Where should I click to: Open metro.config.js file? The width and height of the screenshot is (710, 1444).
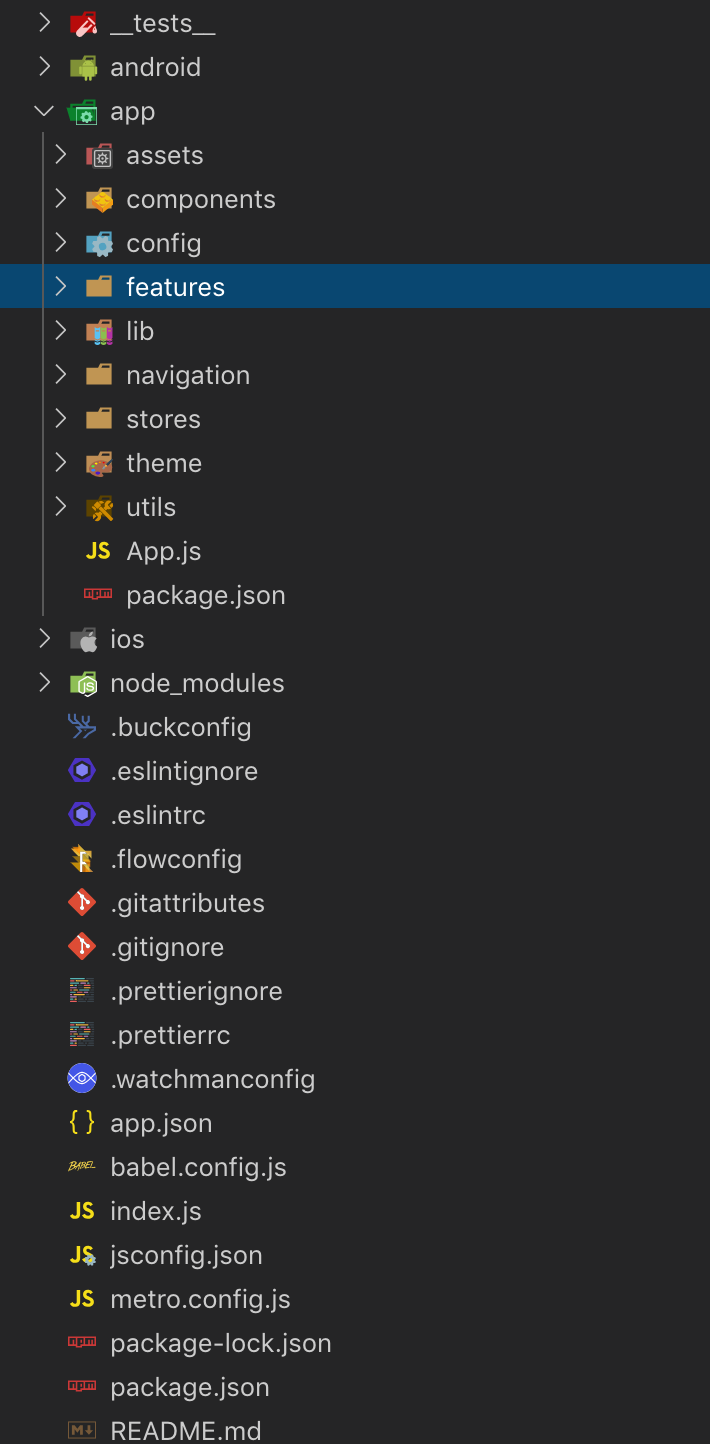click(200, 1299)
